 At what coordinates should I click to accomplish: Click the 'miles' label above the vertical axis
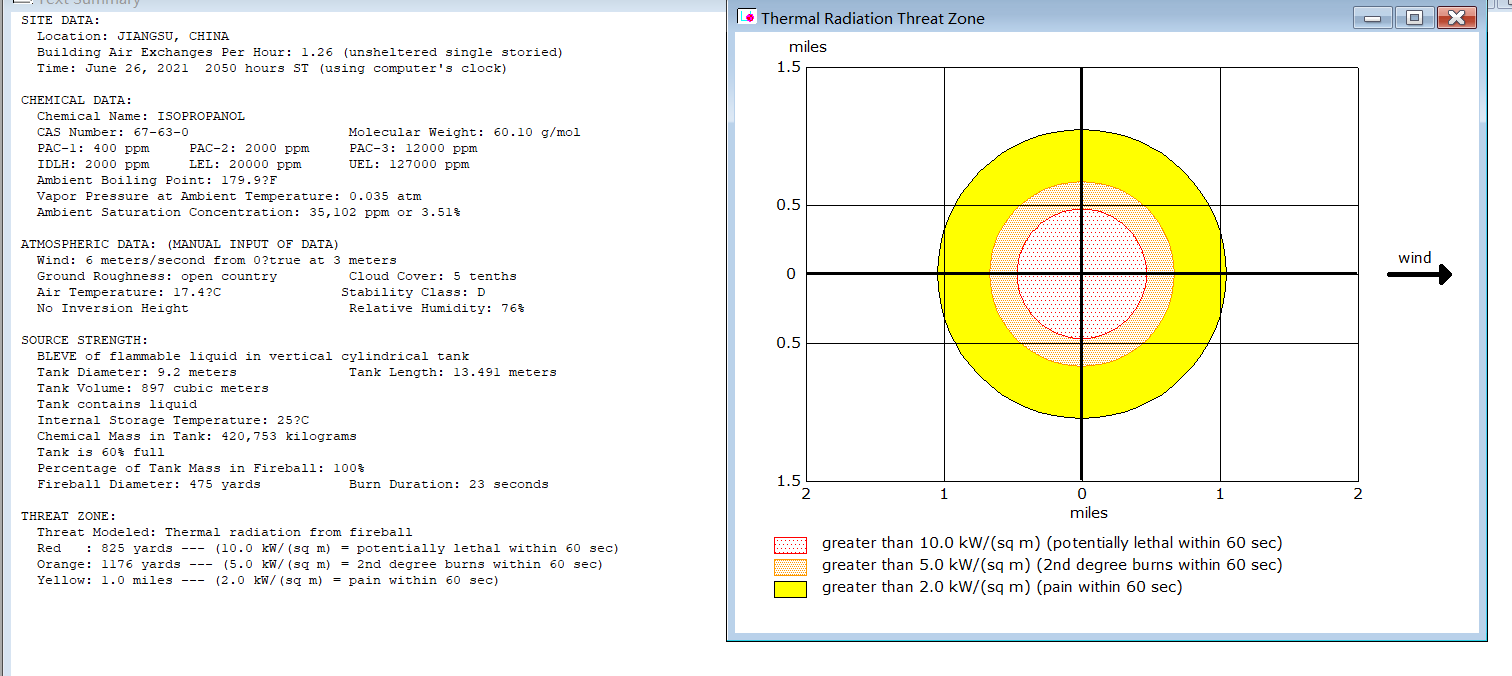pos(808,47)
